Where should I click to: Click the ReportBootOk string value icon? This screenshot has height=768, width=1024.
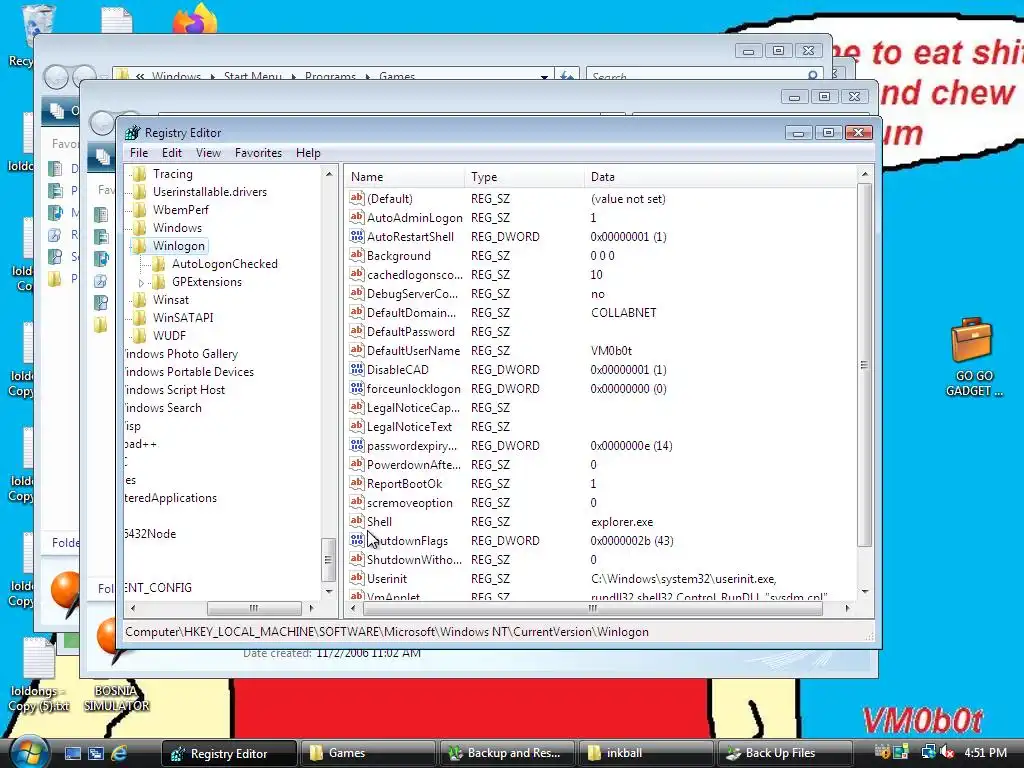point(357,483)
